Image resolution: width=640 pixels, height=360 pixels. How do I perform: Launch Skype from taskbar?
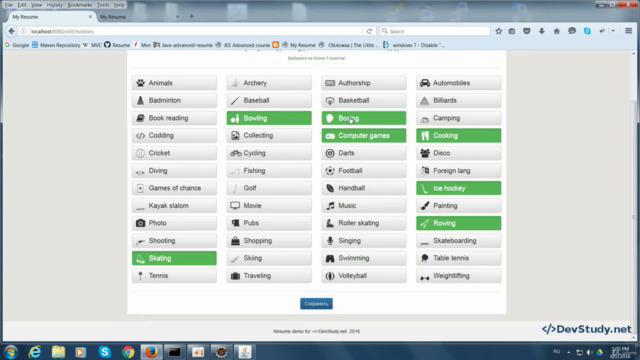pos(104,352)
